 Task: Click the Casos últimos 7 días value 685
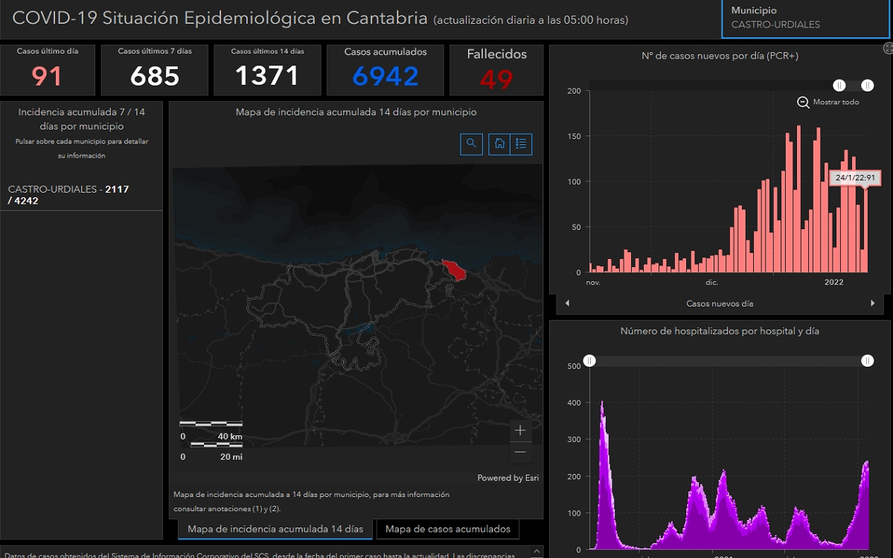click(x=154, y=76)
